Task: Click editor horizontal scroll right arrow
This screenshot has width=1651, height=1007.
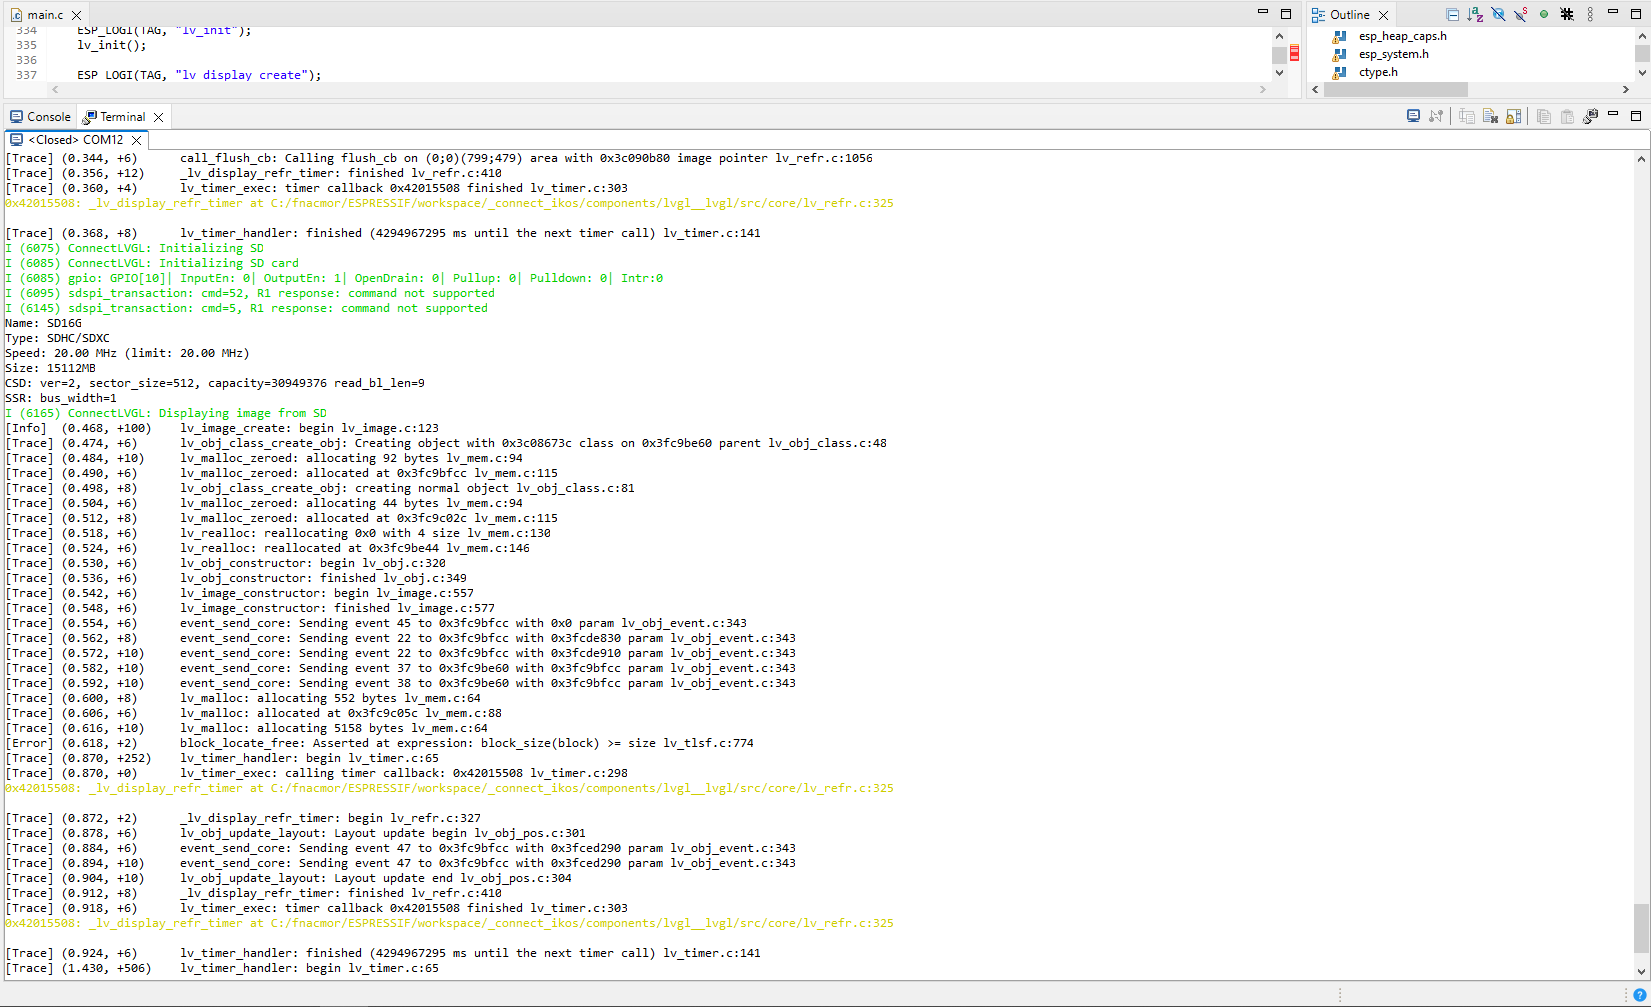Action: click(x=1263, y=89)
